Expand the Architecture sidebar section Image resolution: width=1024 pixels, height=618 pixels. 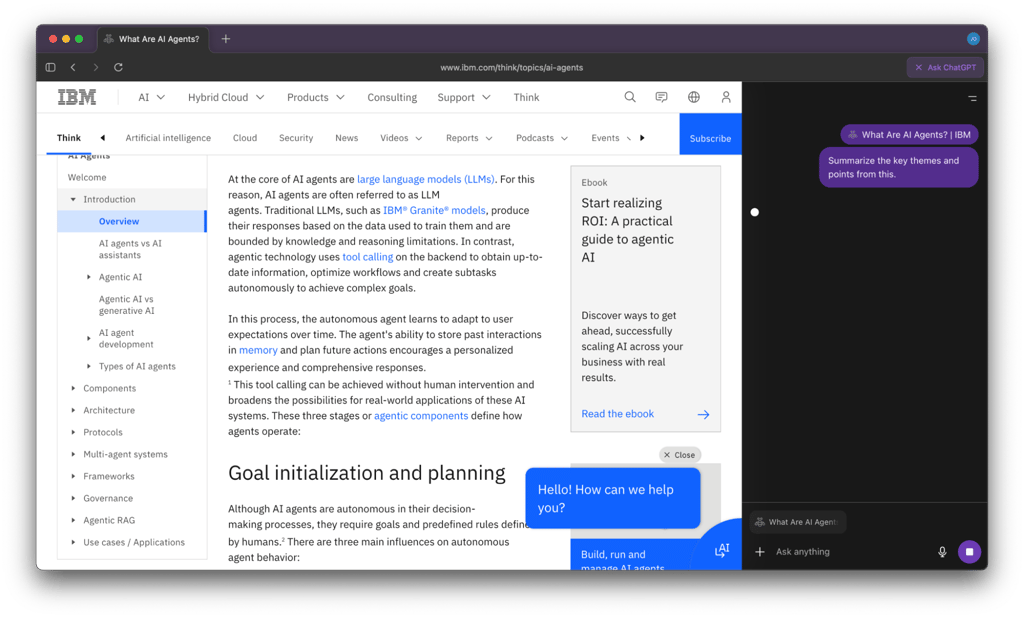click(x=73, y=410)
